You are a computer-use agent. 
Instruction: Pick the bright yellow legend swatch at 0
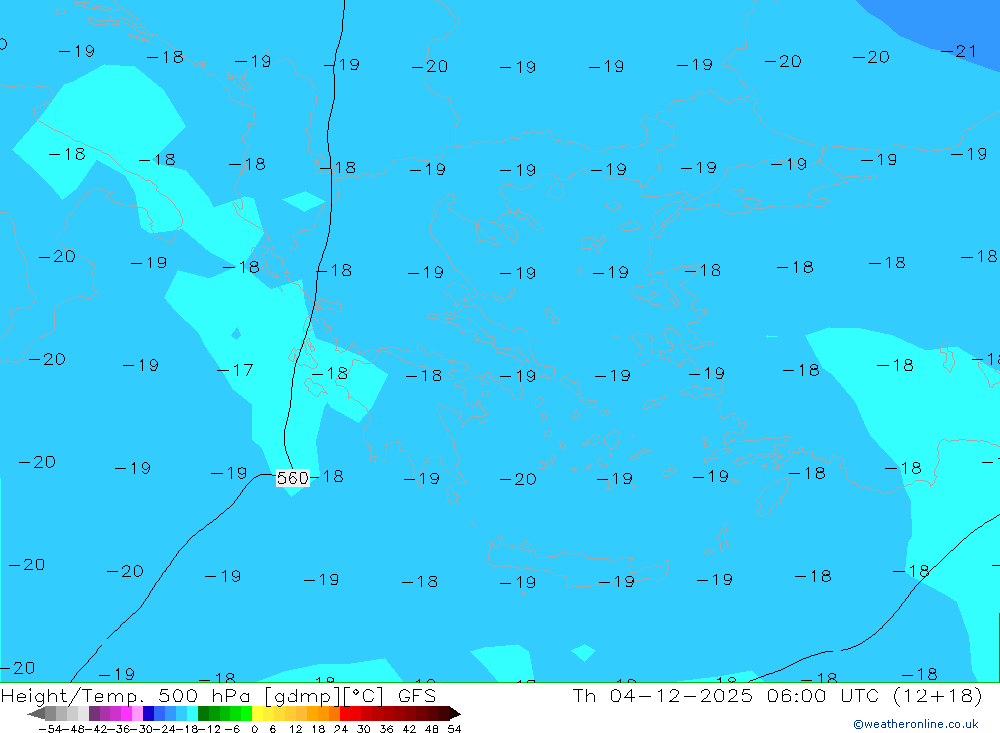pyautogui.click(x=257, y=714)
